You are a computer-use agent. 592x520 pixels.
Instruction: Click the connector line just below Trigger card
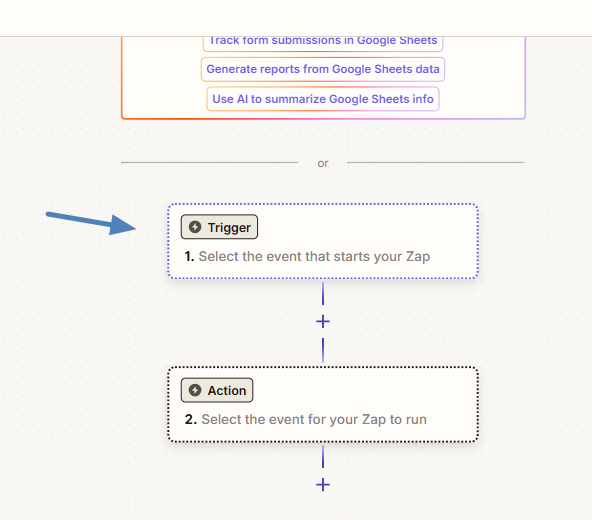323,293
